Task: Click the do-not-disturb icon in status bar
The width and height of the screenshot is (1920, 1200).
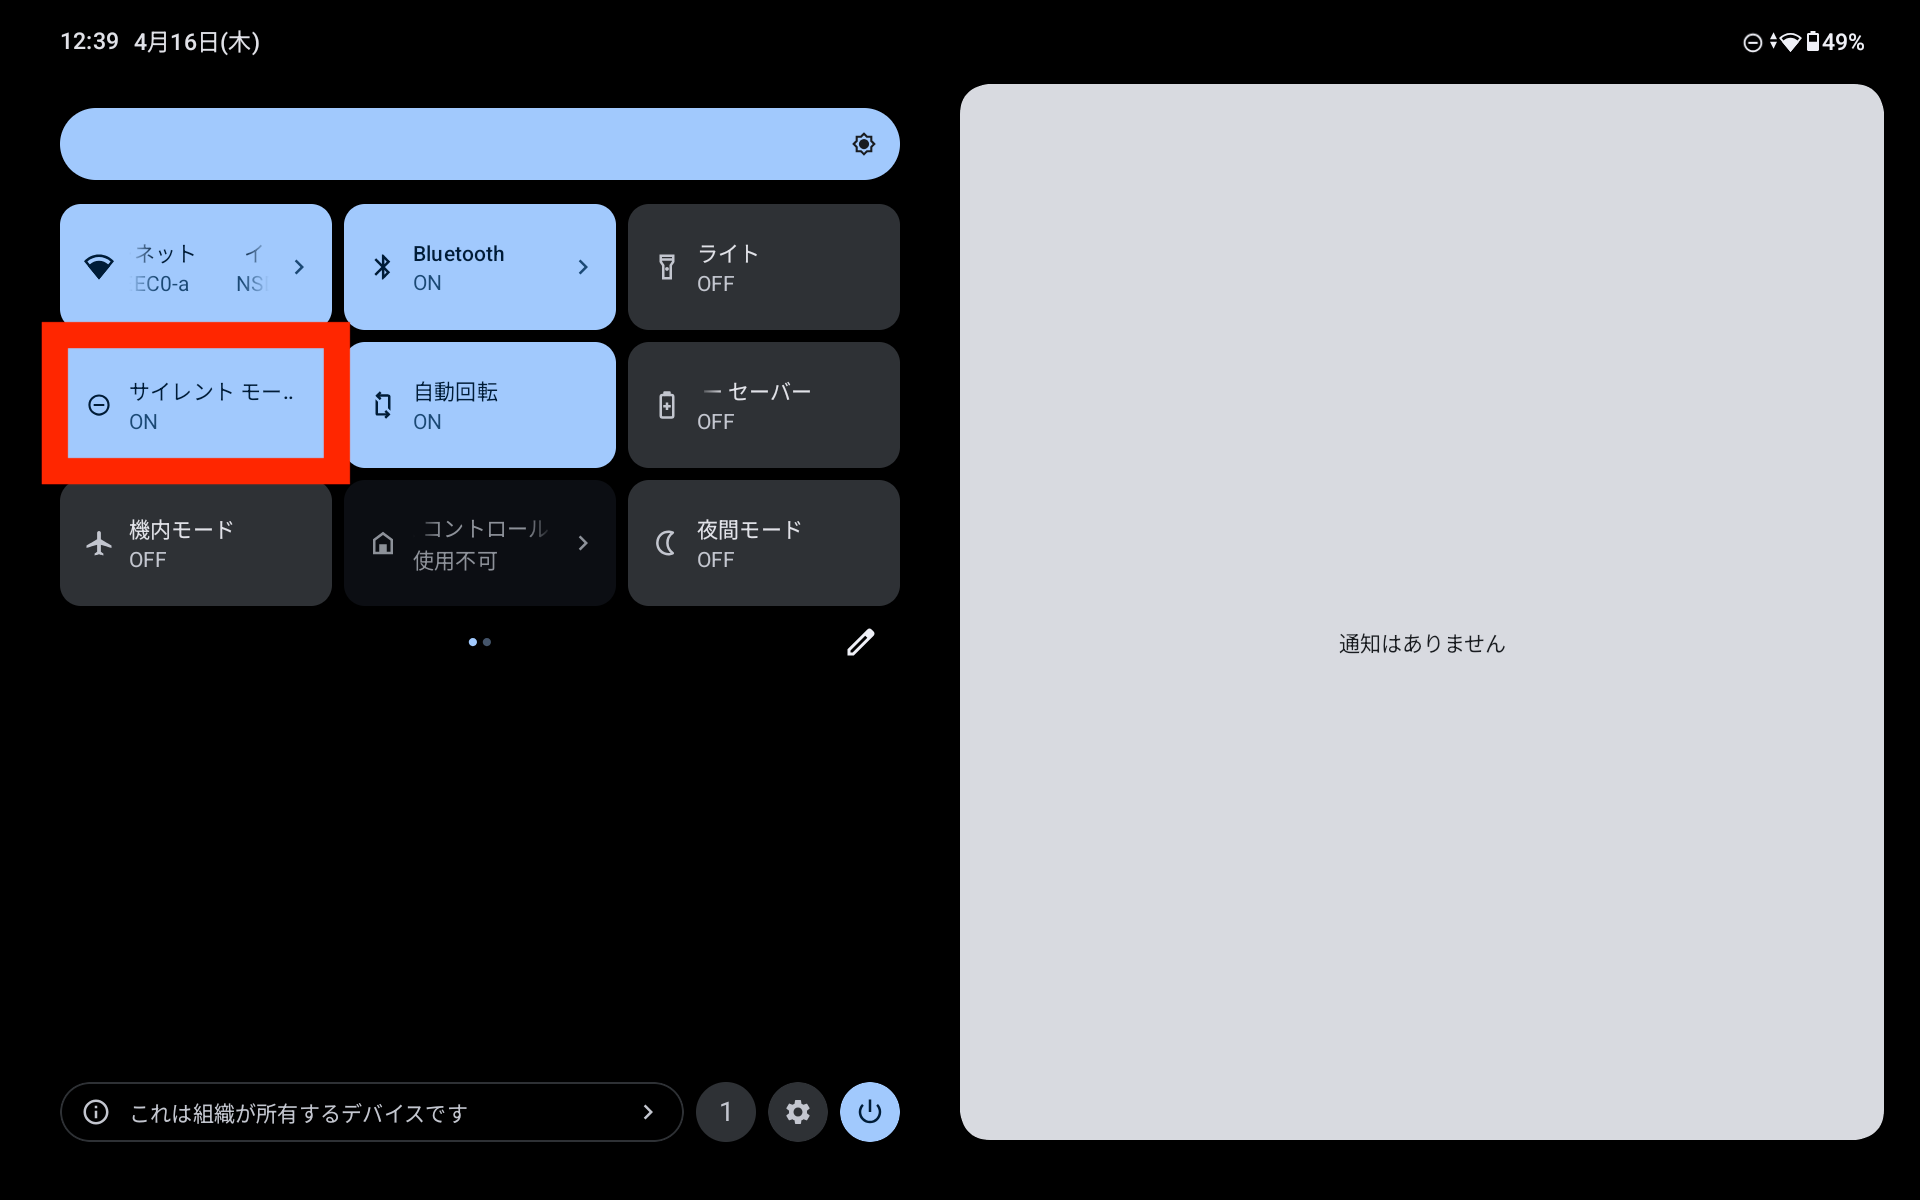Action: tap(1753, 42)
